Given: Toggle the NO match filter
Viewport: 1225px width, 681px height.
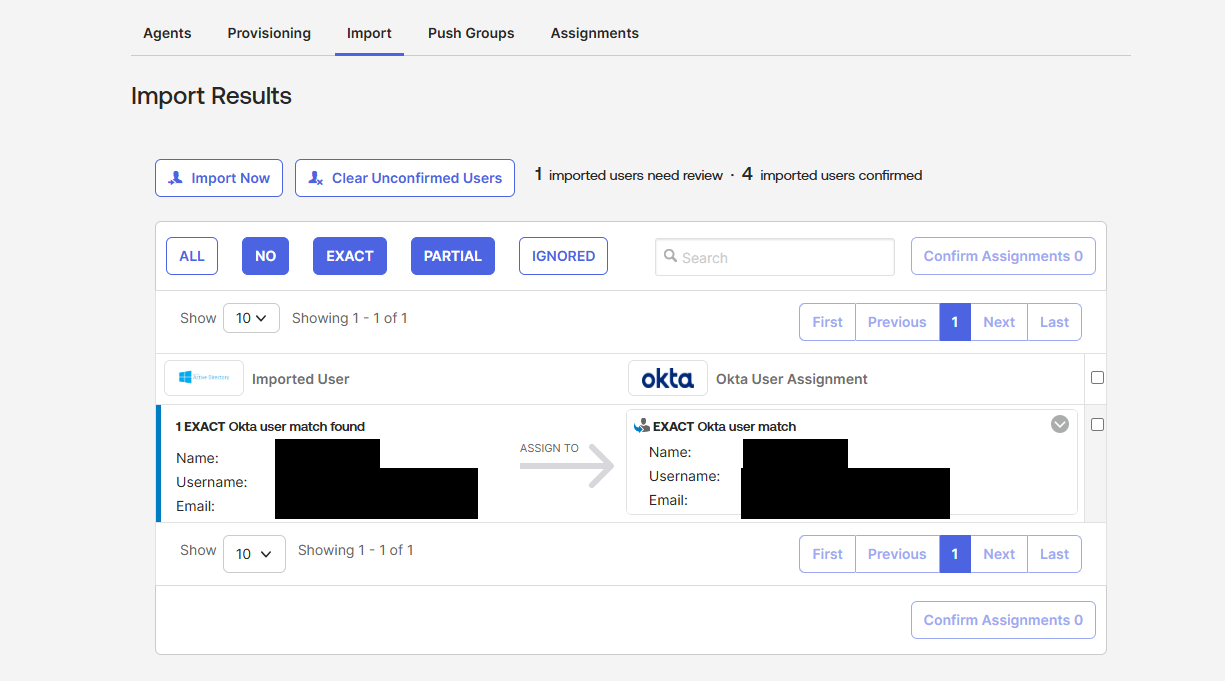Looking at the screenshot, I should tap(265, 256).
